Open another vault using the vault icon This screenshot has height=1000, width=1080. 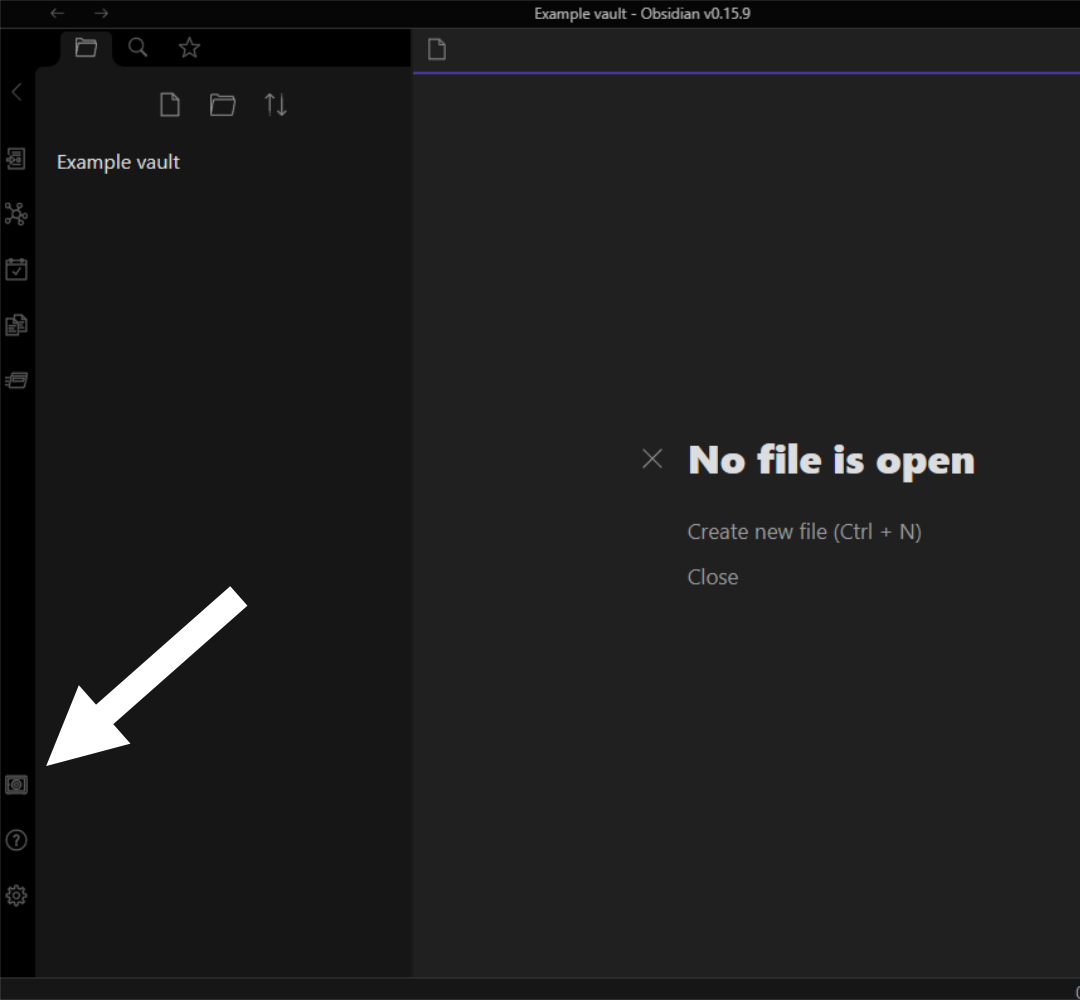16,785
